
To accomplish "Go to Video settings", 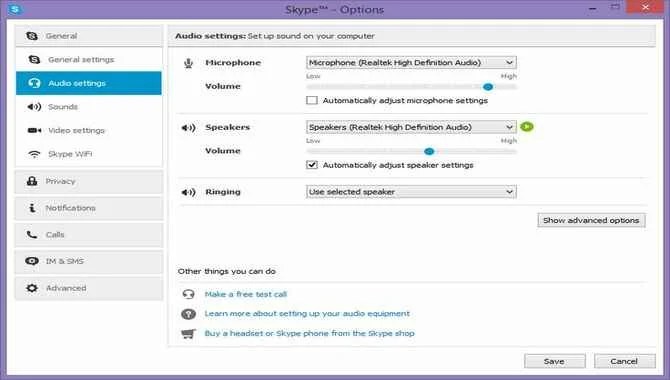I will [89, 130].
